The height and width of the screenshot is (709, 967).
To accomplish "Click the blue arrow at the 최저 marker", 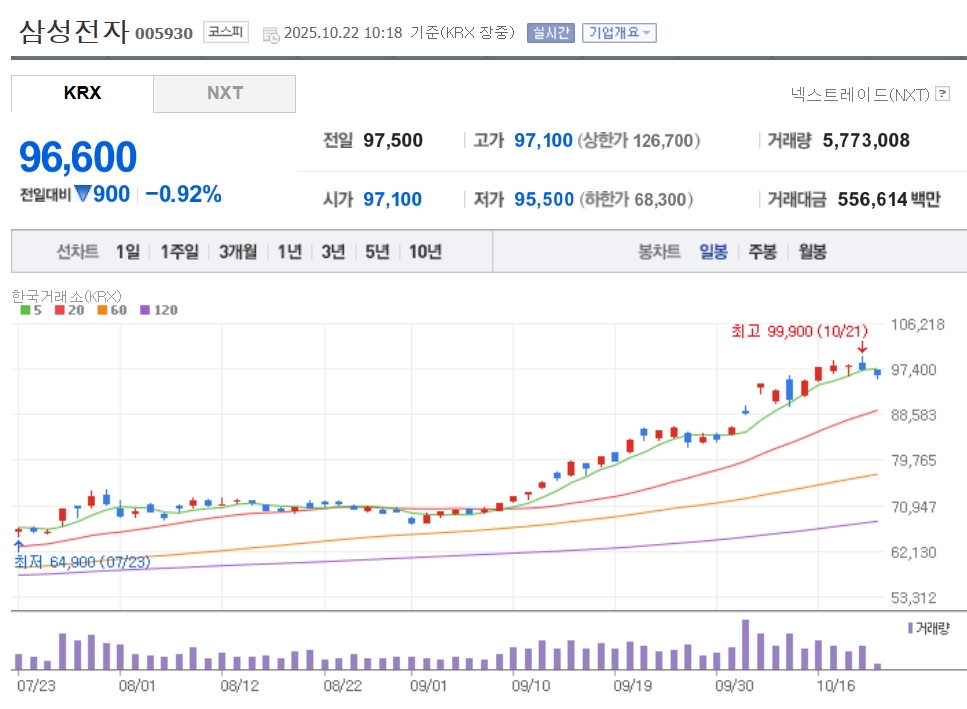I will point(18,546).
